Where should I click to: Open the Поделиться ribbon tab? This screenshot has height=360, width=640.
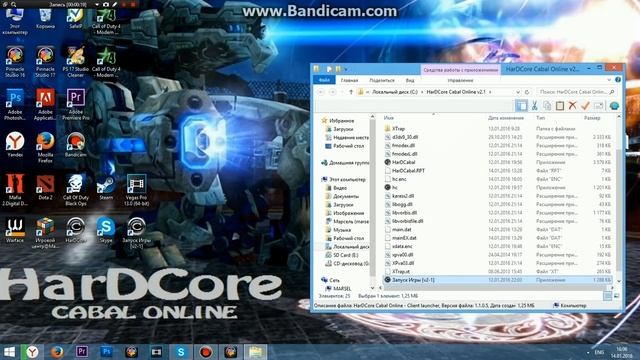coord(382,80)
